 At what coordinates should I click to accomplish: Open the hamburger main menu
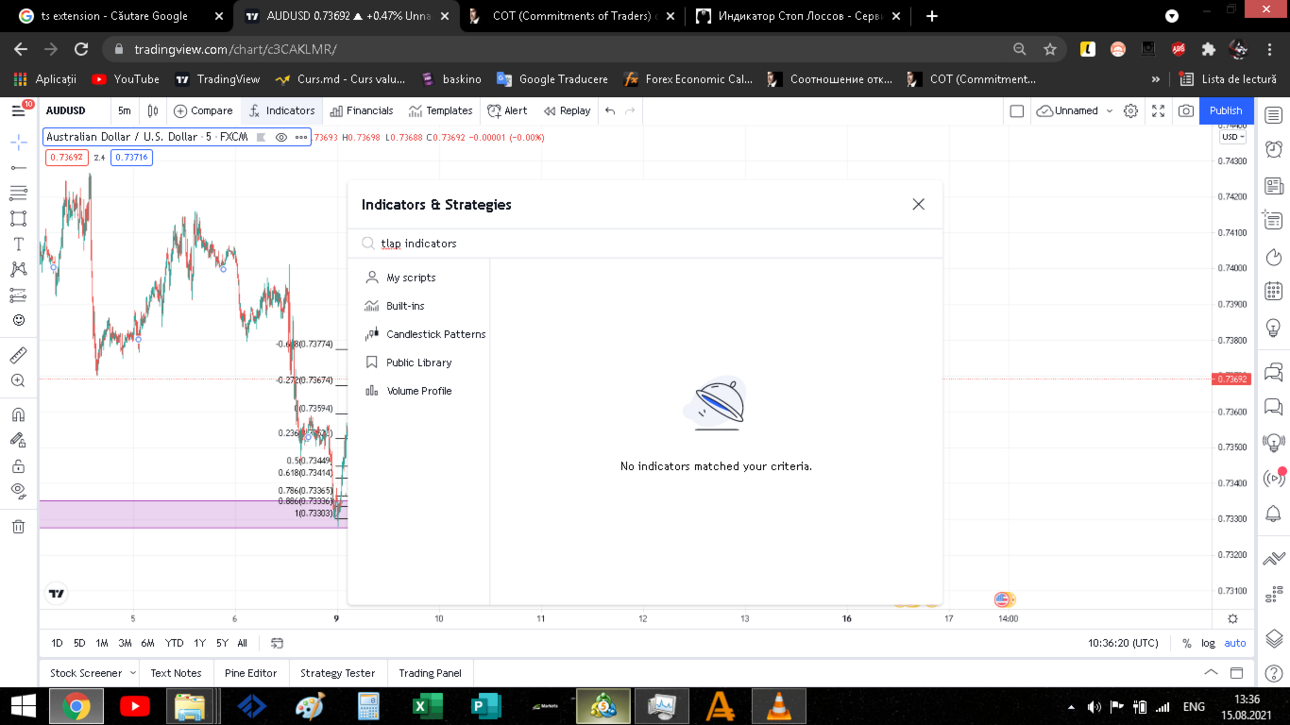click(x=18, y=111)
